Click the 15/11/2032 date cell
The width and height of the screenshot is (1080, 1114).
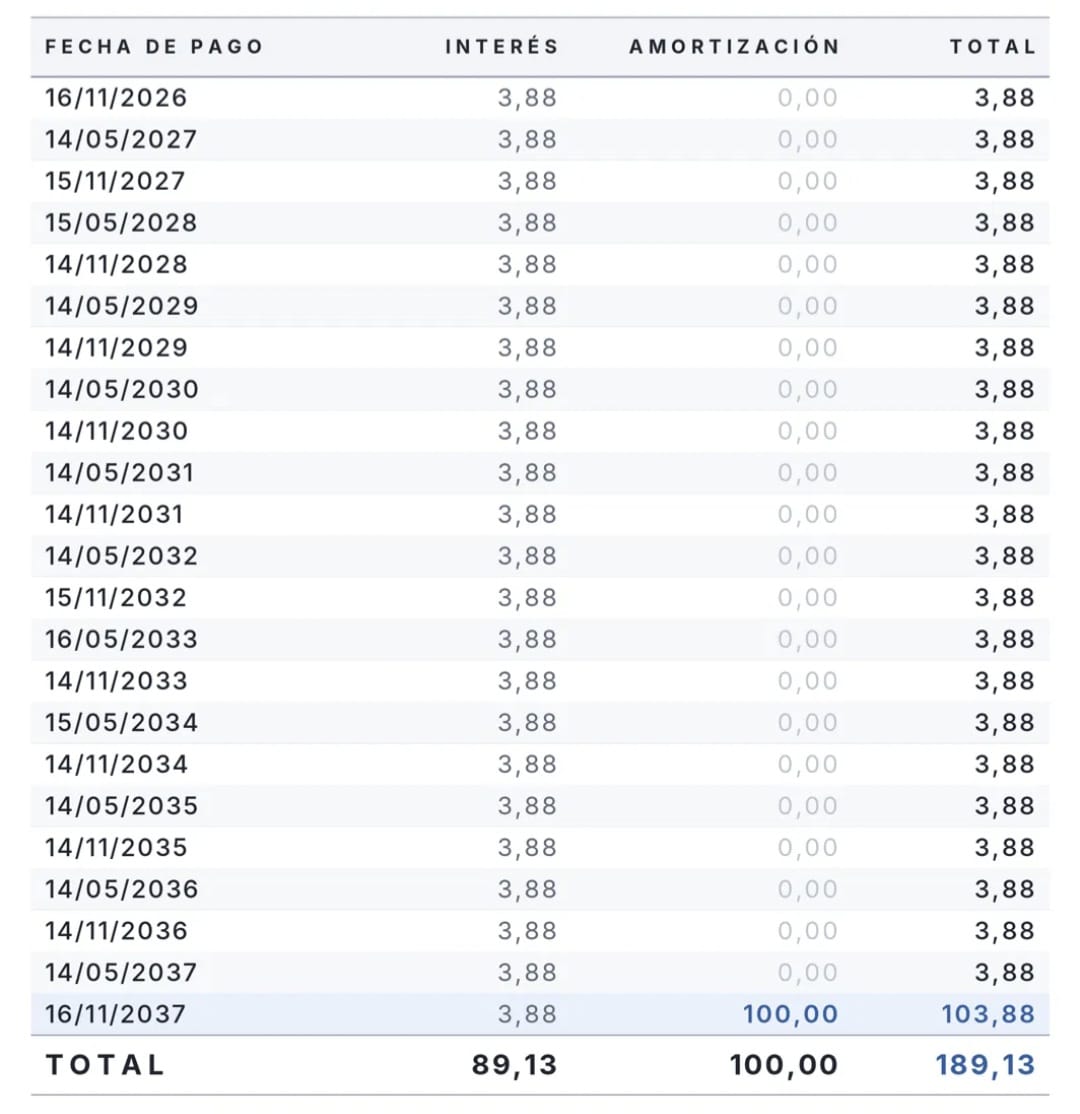pos(116,598)
